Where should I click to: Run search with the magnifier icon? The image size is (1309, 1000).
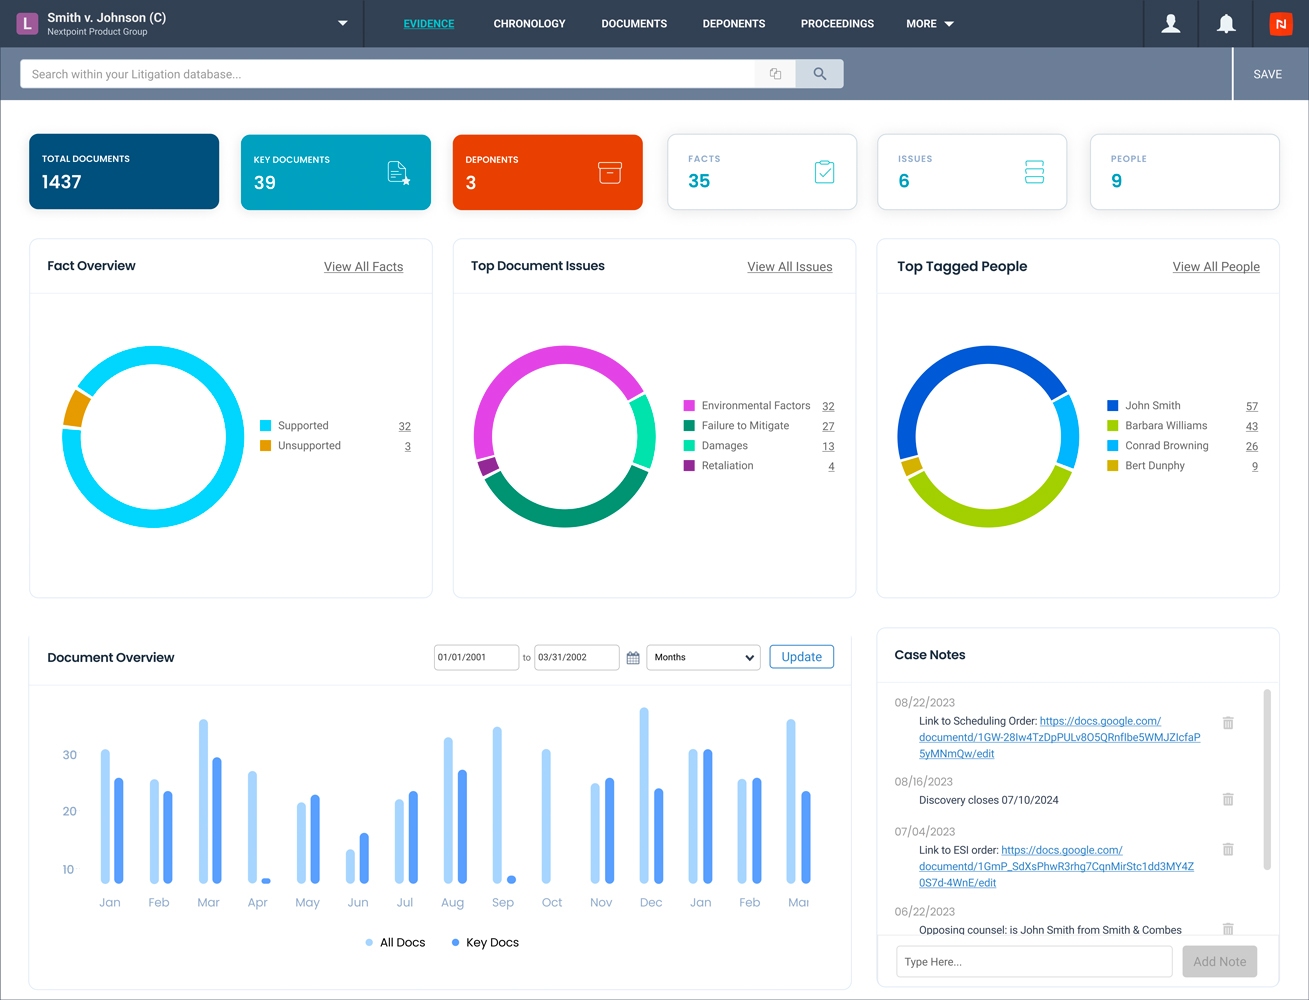(819, 73)
